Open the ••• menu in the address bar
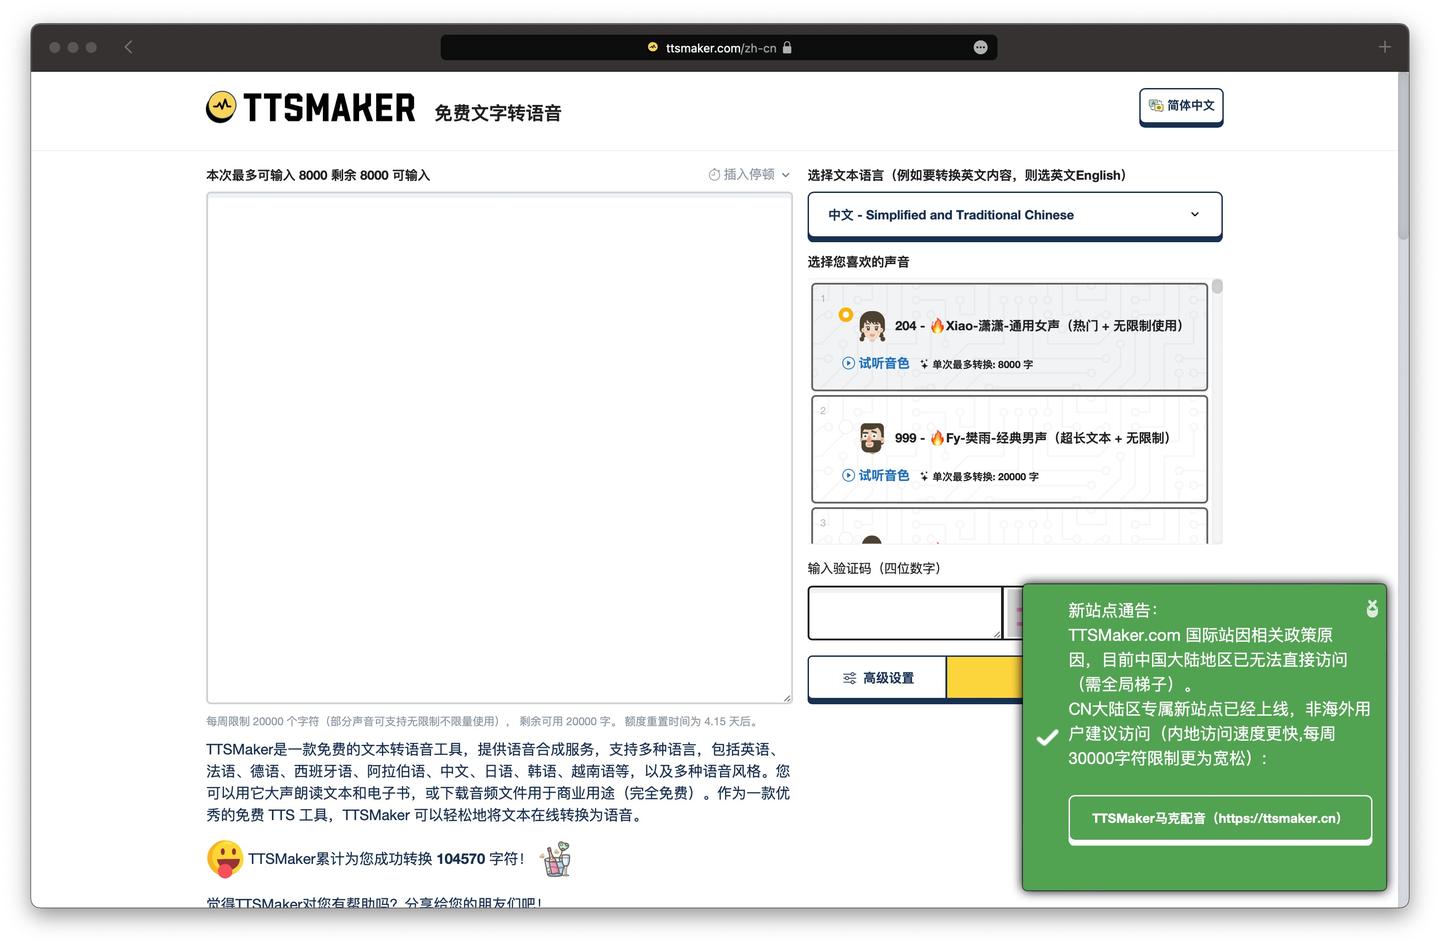The width and height of the screenshot is (1440, 946). point(980,47)
